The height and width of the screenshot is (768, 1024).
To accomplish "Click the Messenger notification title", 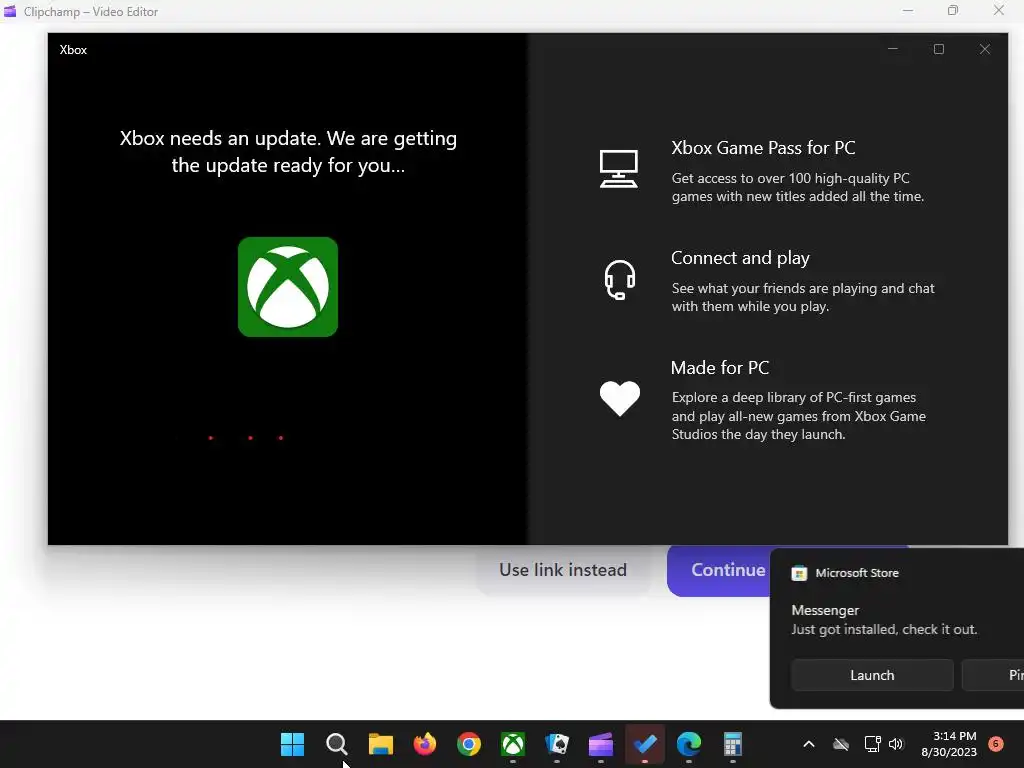I will (825, 610).
